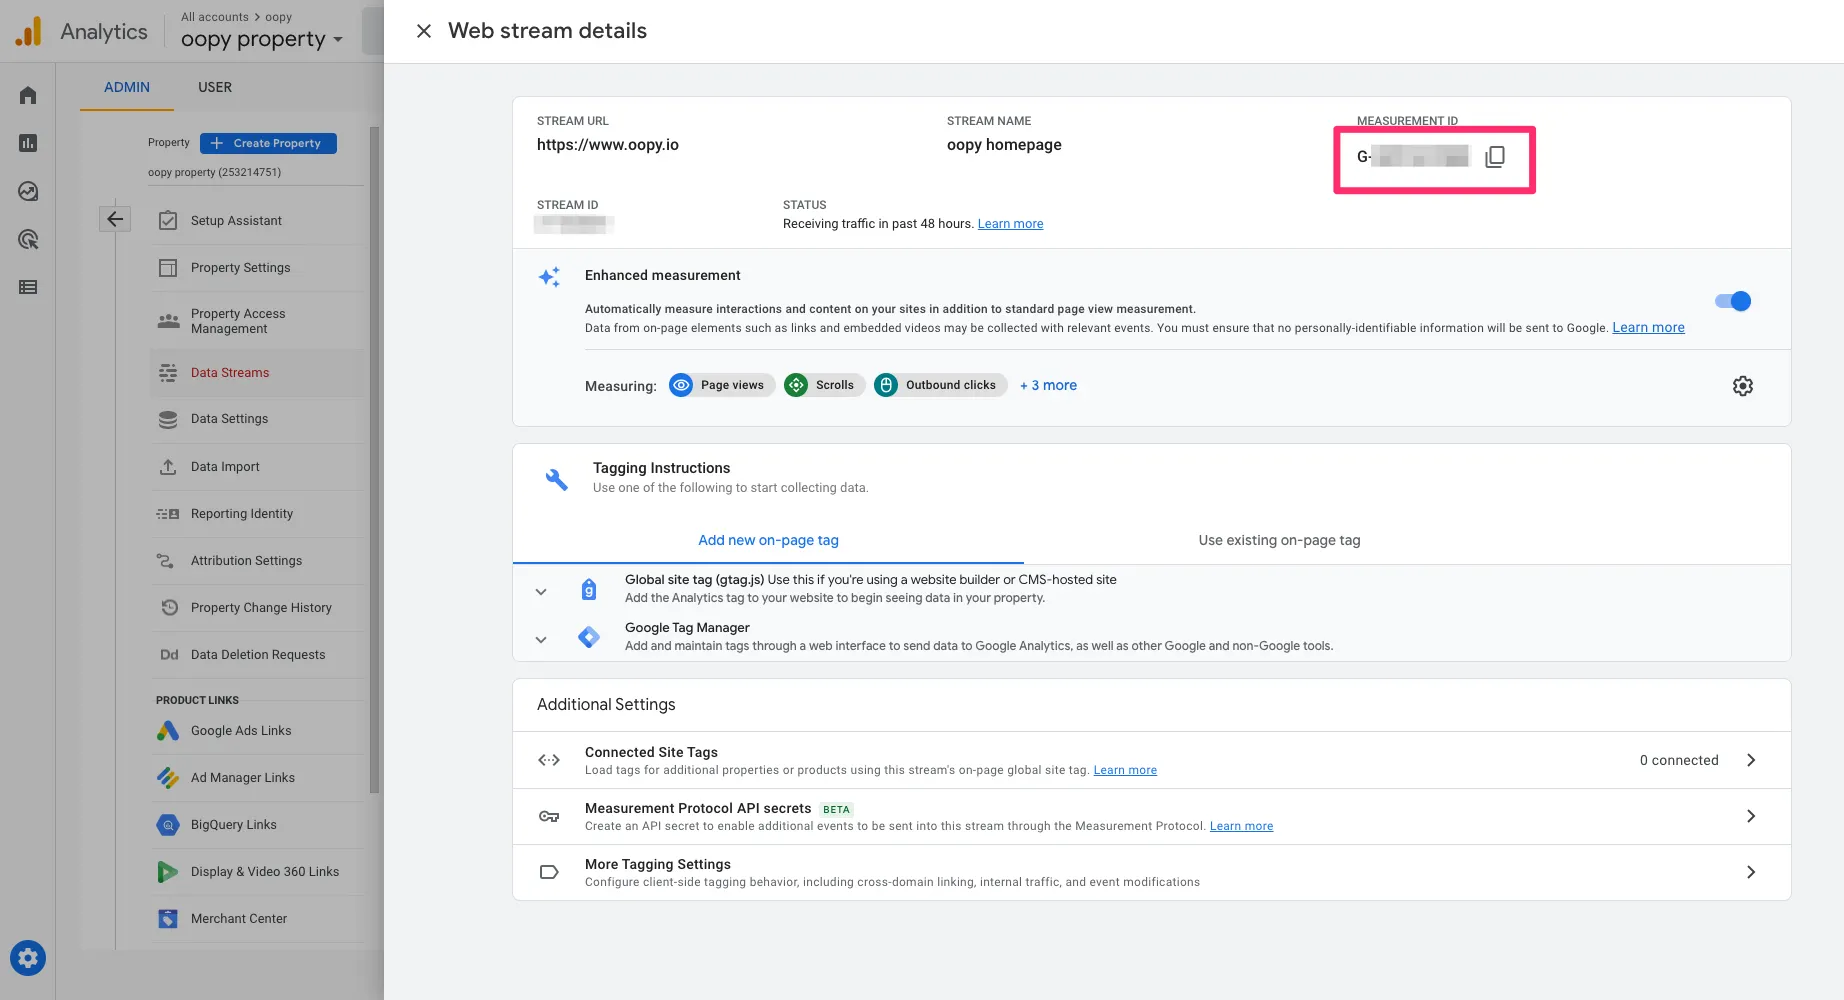Expand Global site tag (gtag.js) section
This screenshot has width=1844, height=1000.
pos(541,592)
